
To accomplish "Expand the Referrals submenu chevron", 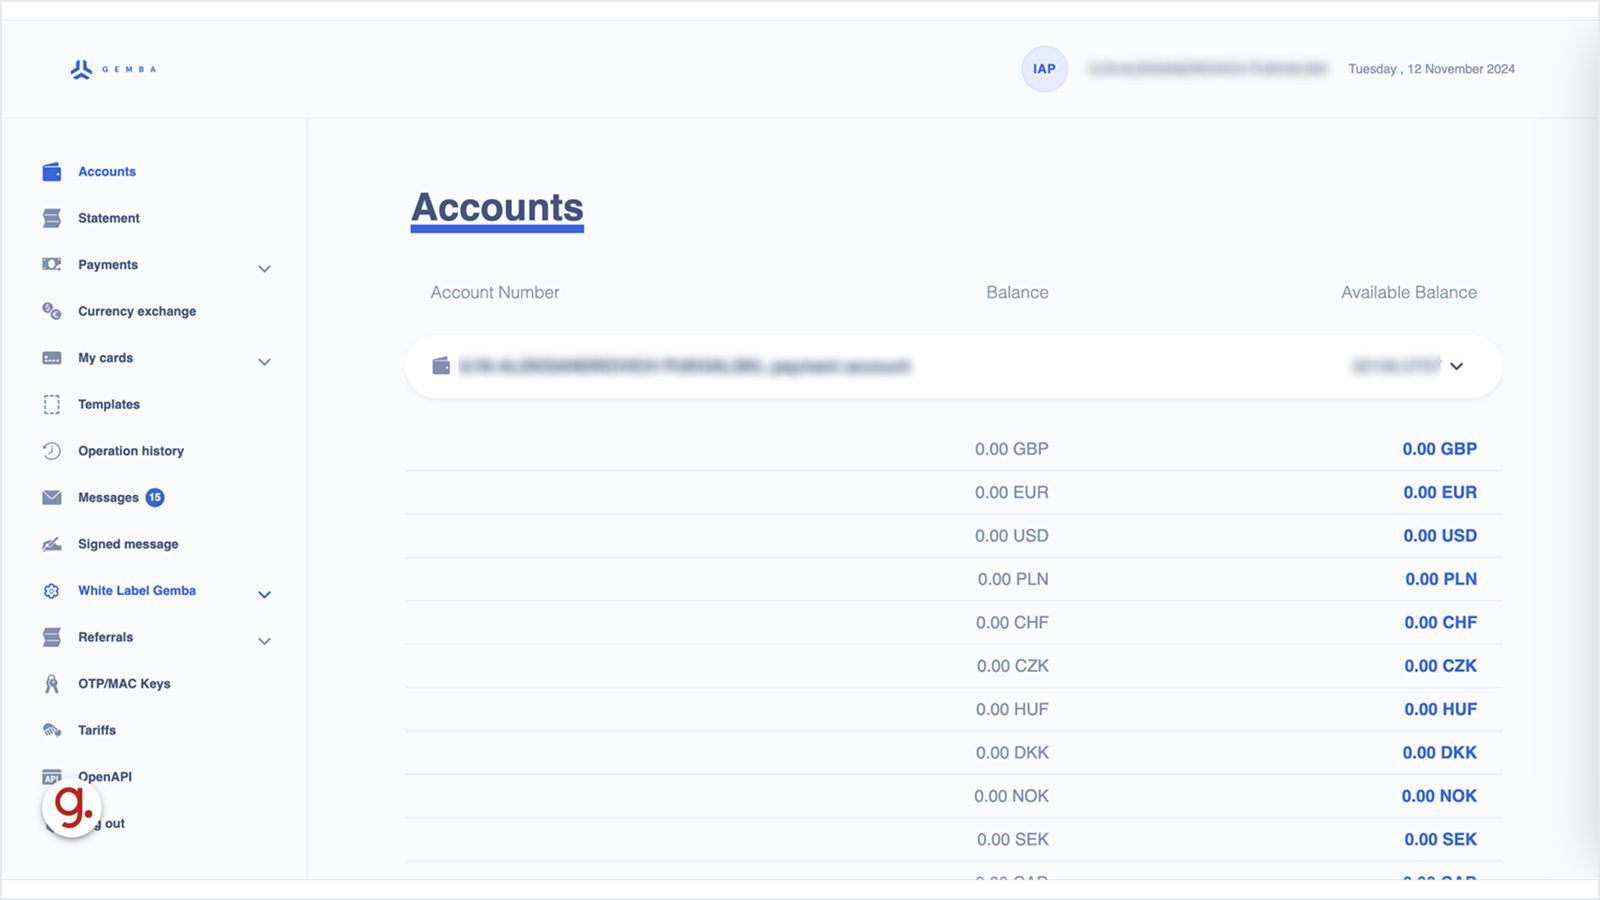I will [264, 641].
